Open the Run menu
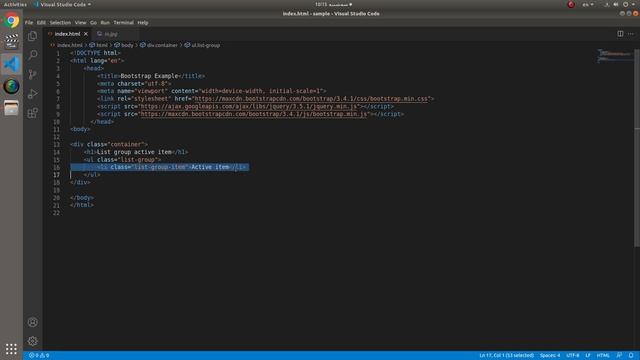This screenshot has height=360, width=640. (x=105, y=22)
